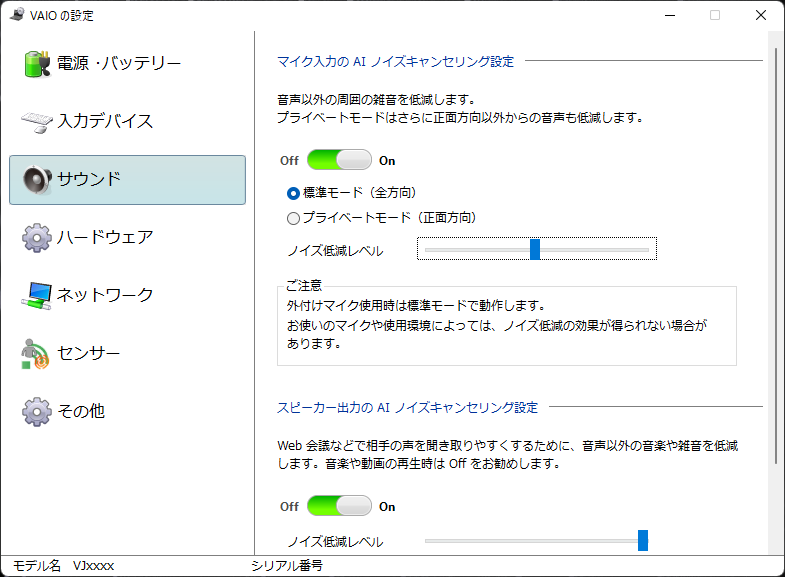The image size is (785, 577).
Task: Toggle speaker output AI noise cancelling switch
Action: [x=339, y=506]
